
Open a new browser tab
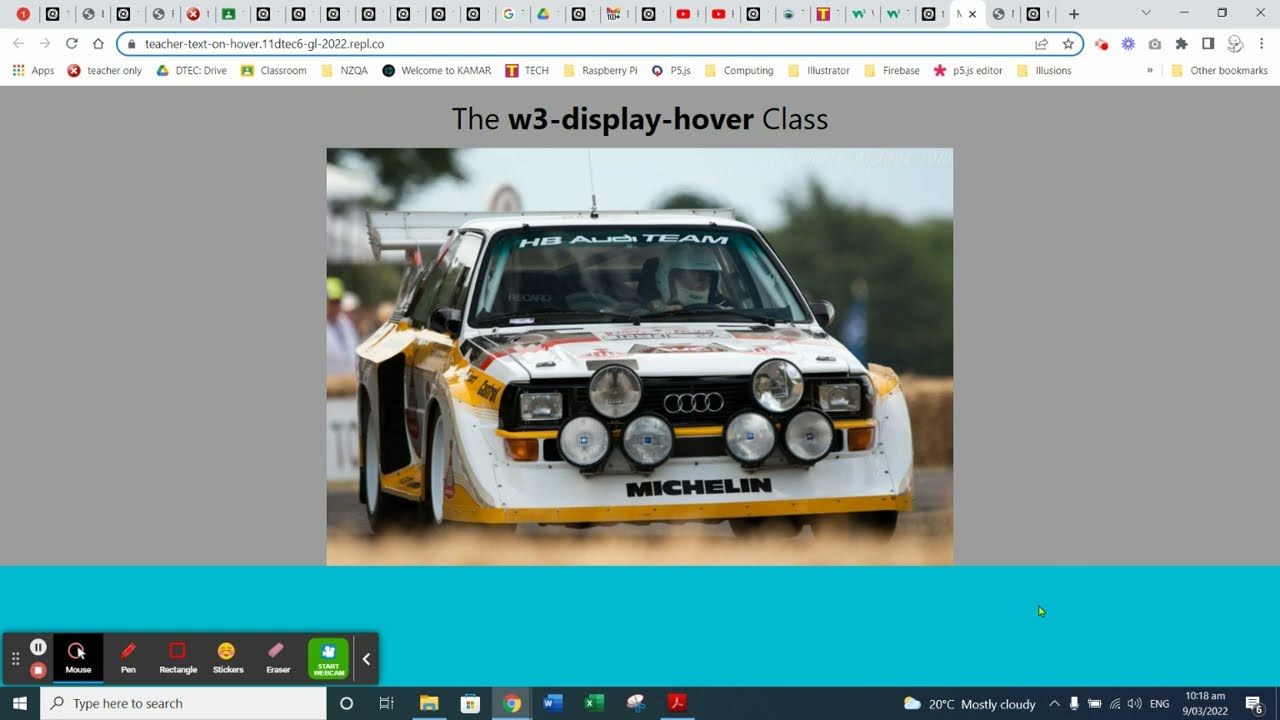tap(1074, 14)
